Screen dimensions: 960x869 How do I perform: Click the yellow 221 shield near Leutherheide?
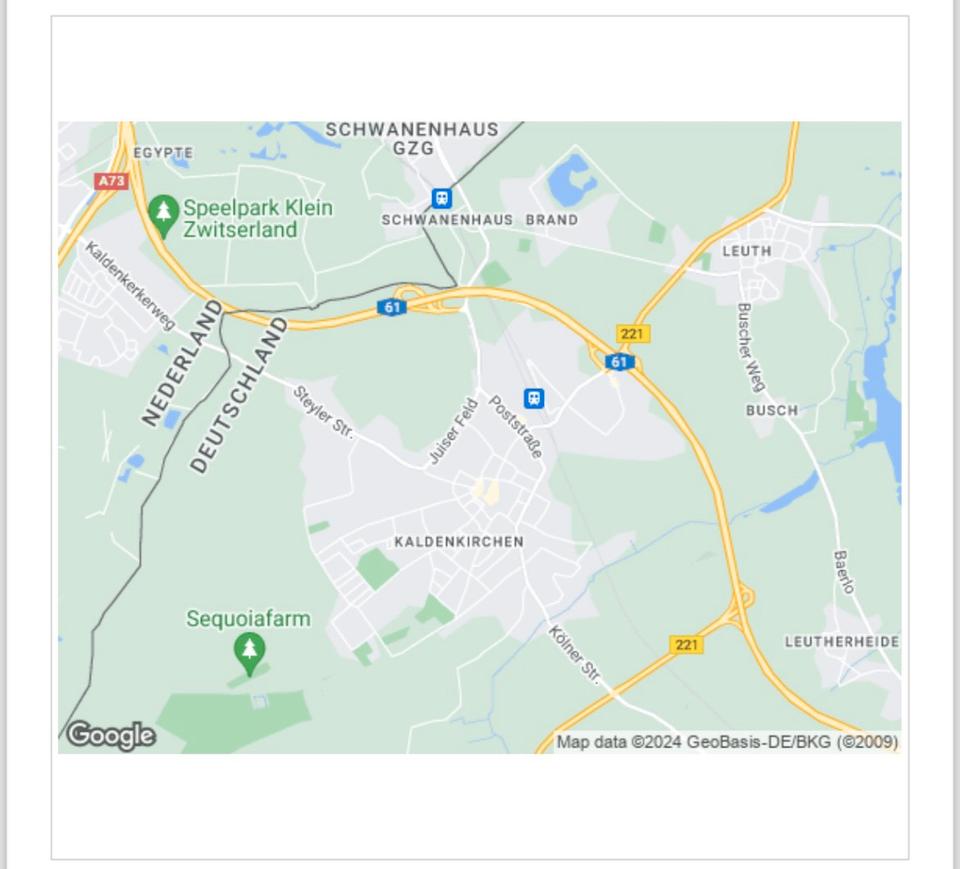[686, 644]
